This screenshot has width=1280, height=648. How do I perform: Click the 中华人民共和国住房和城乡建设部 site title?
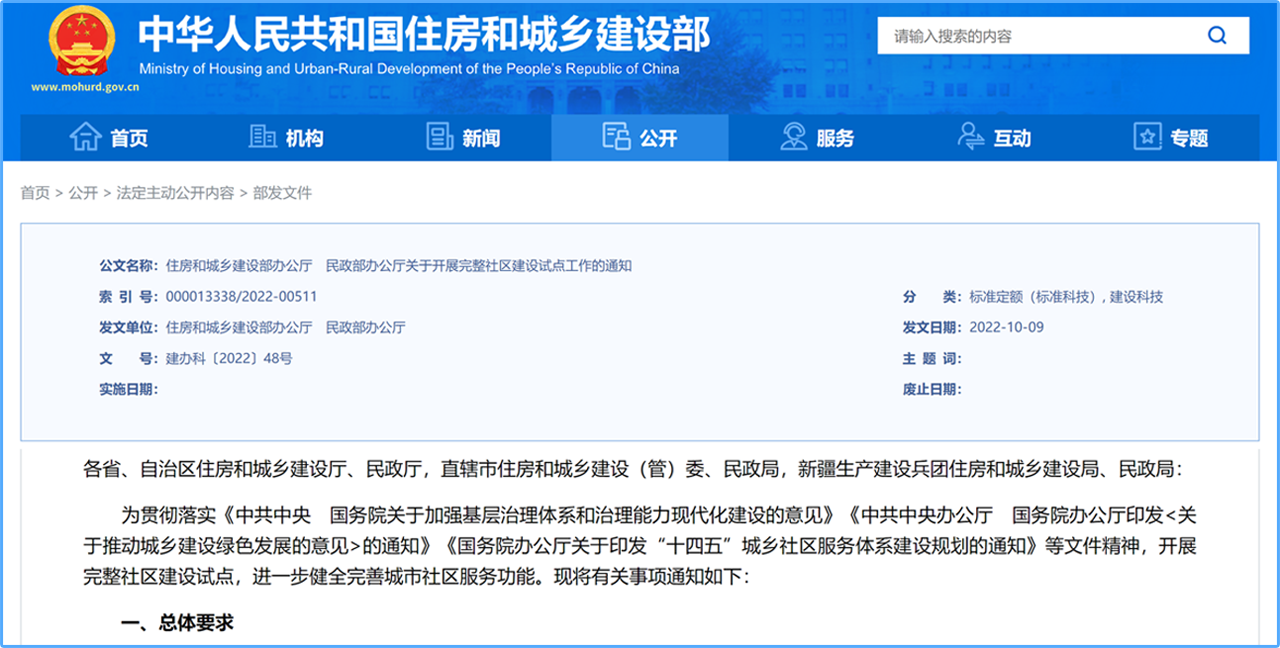tap(423, 35)
